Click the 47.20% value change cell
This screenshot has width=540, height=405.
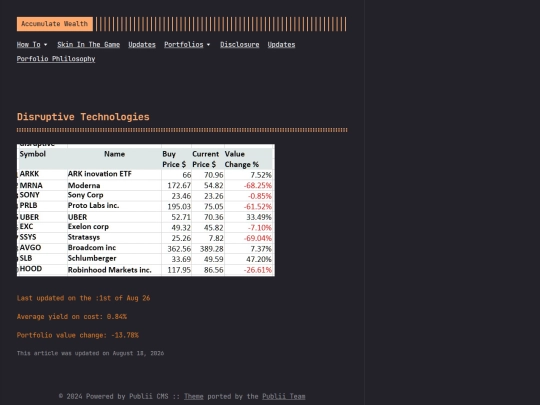259,259
